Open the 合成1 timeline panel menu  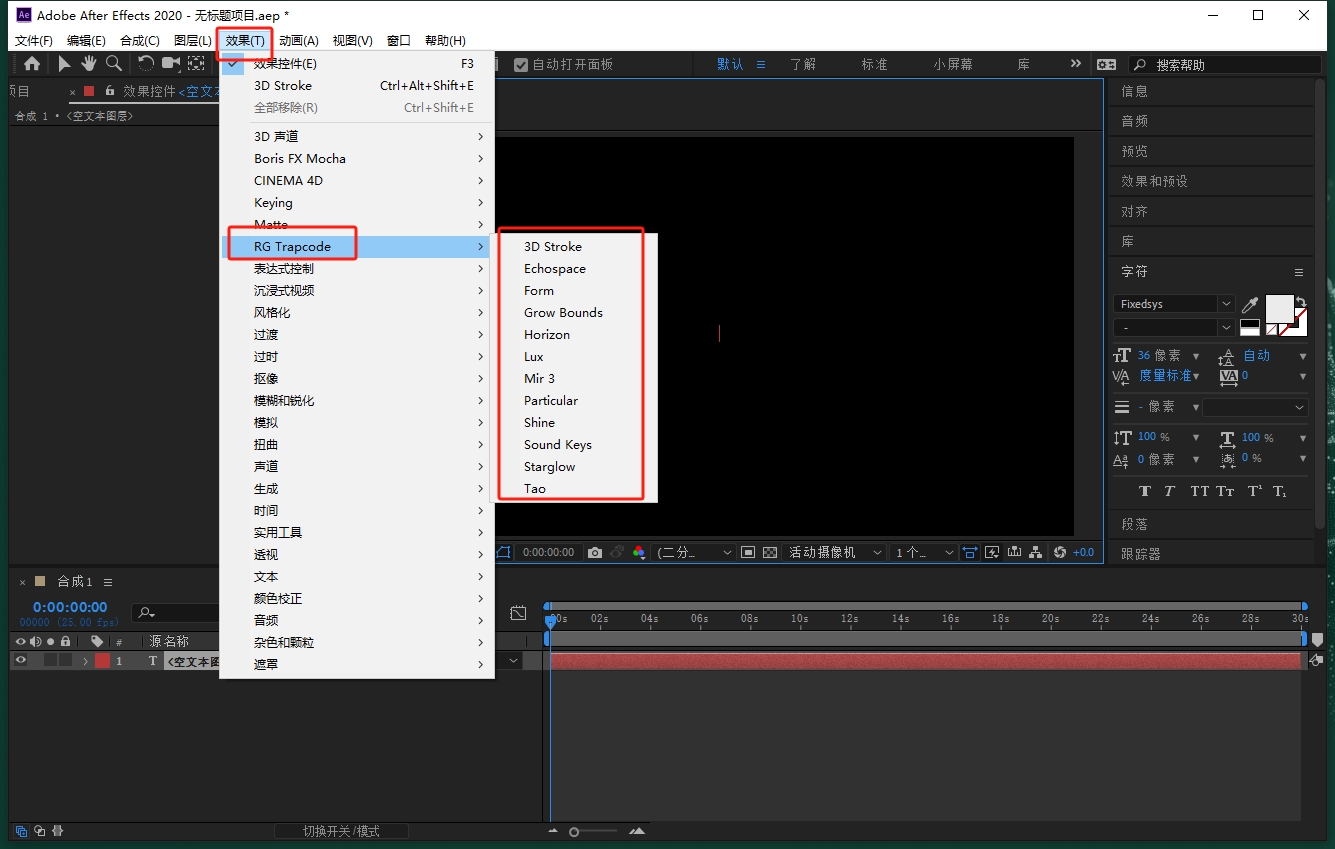pos(108,582)
